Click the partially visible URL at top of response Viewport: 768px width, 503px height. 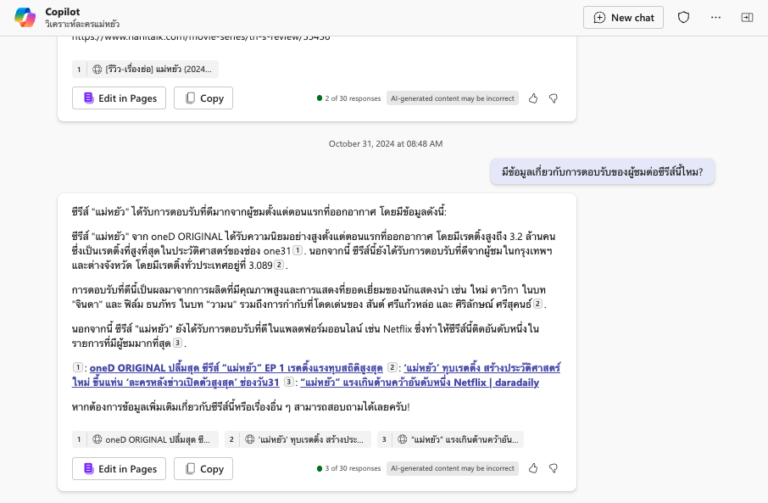[x=201, y=39]
